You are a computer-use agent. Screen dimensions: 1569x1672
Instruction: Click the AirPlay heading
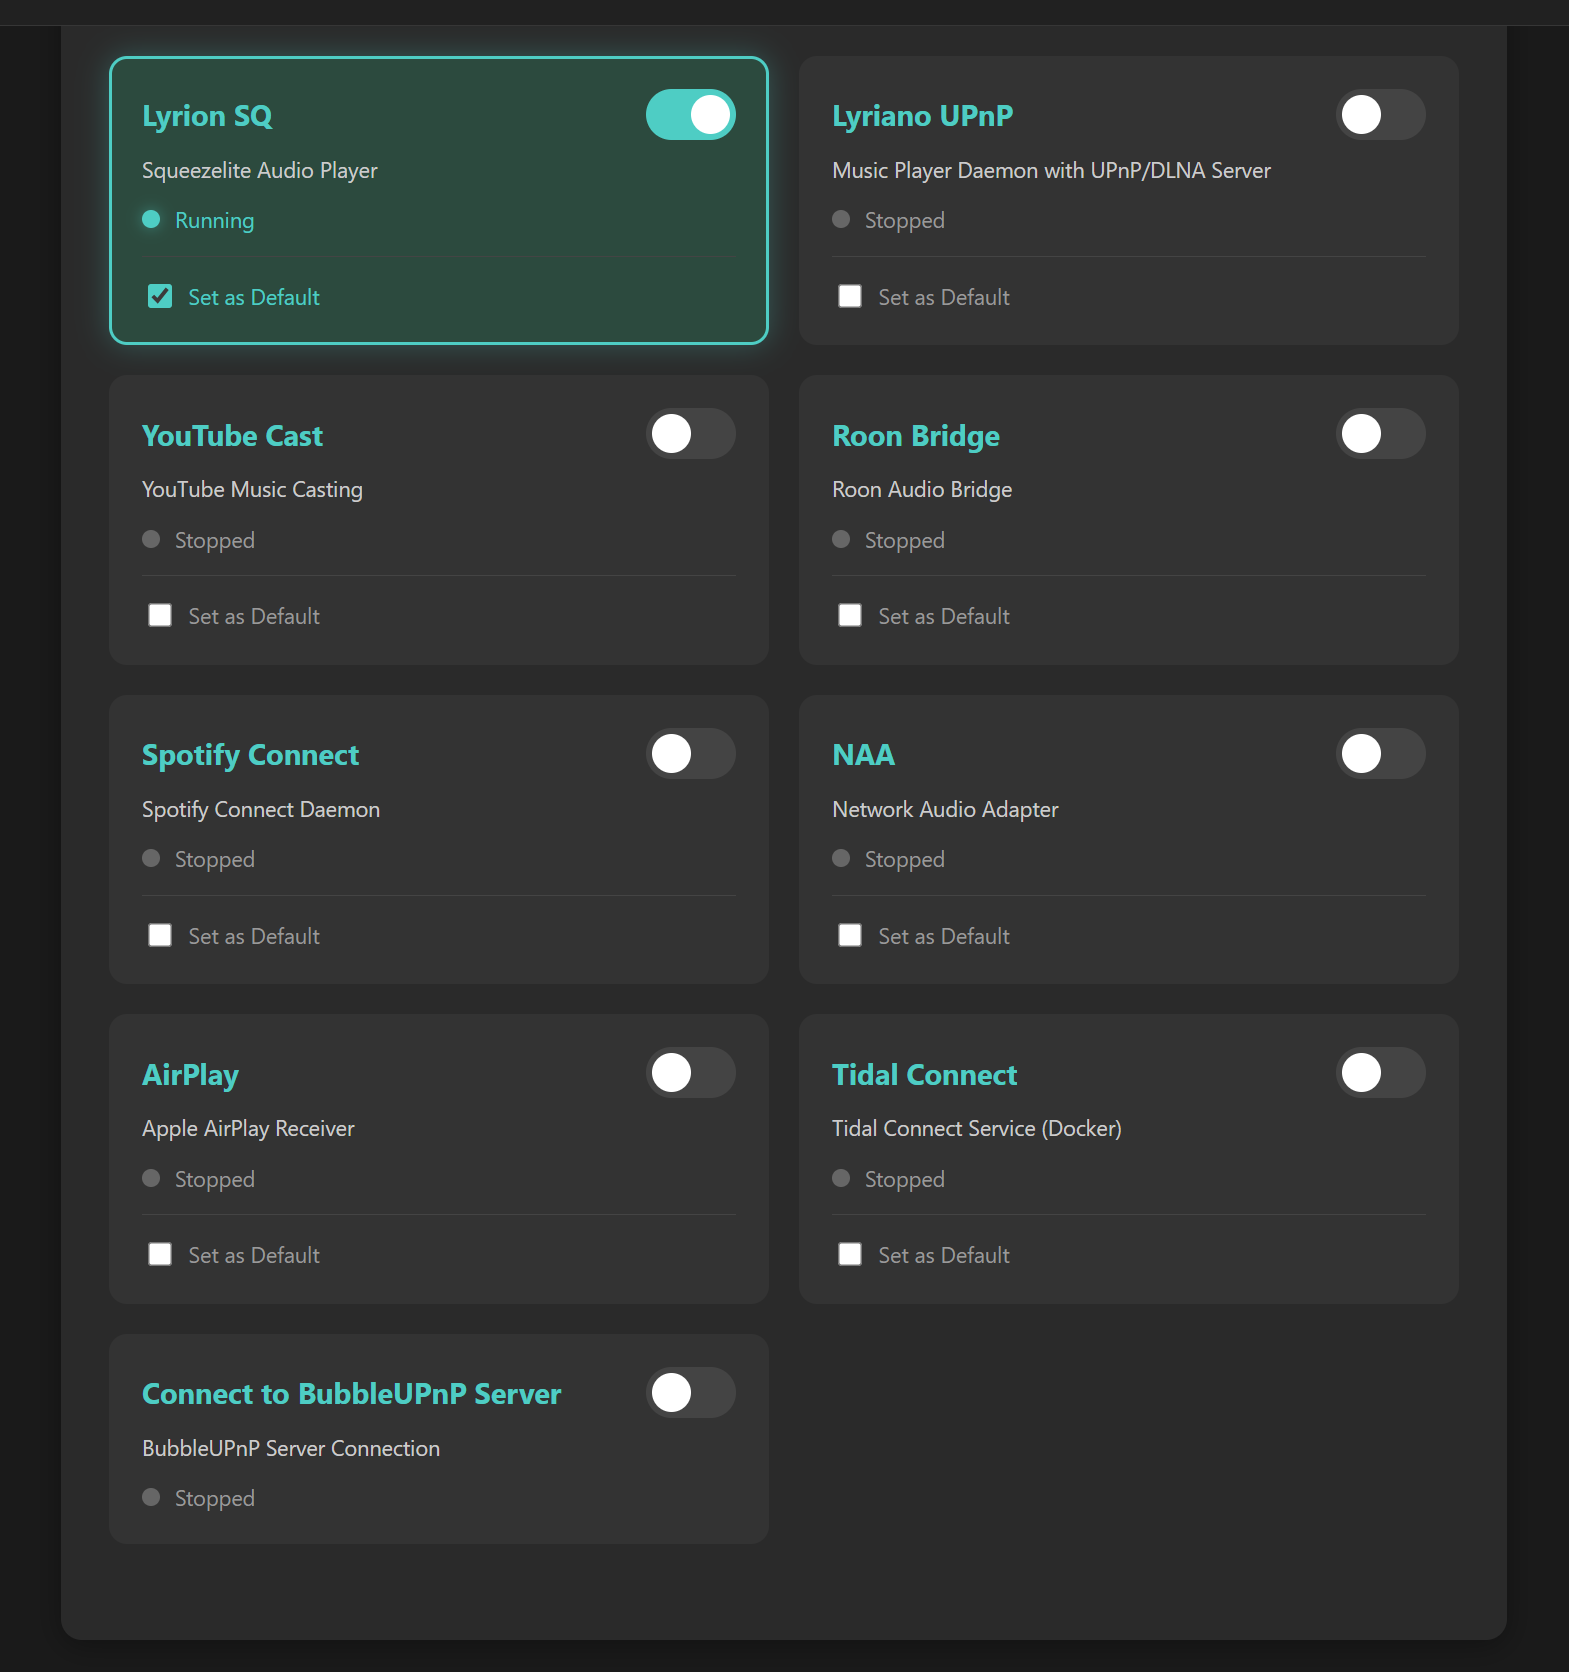(x=190, y=1075)
